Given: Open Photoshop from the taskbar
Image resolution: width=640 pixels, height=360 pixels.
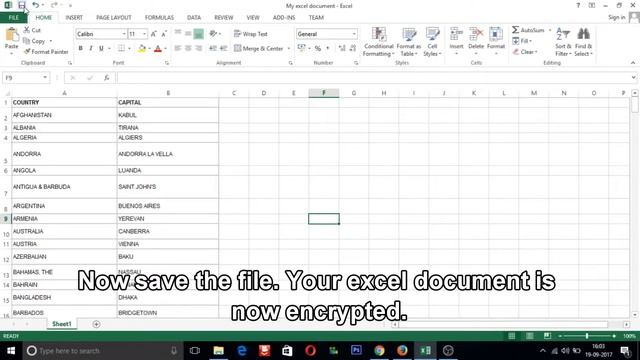Looking at the screenshot, I should click(x=356, y=351).
